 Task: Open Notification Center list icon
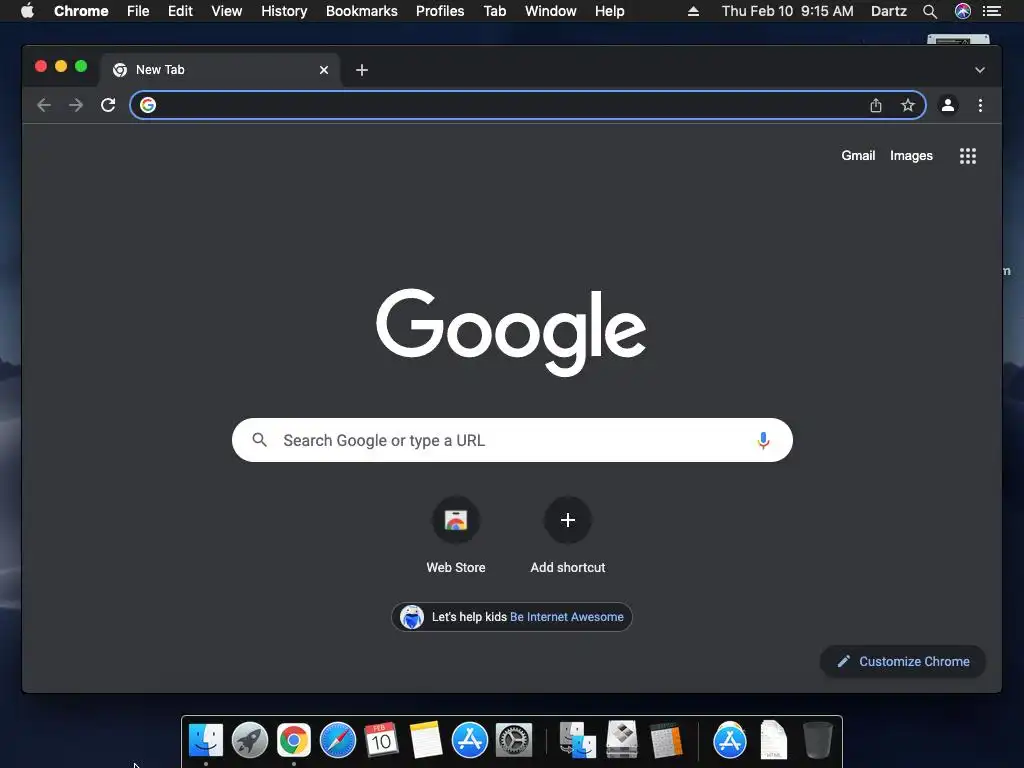tap(992, 11)
